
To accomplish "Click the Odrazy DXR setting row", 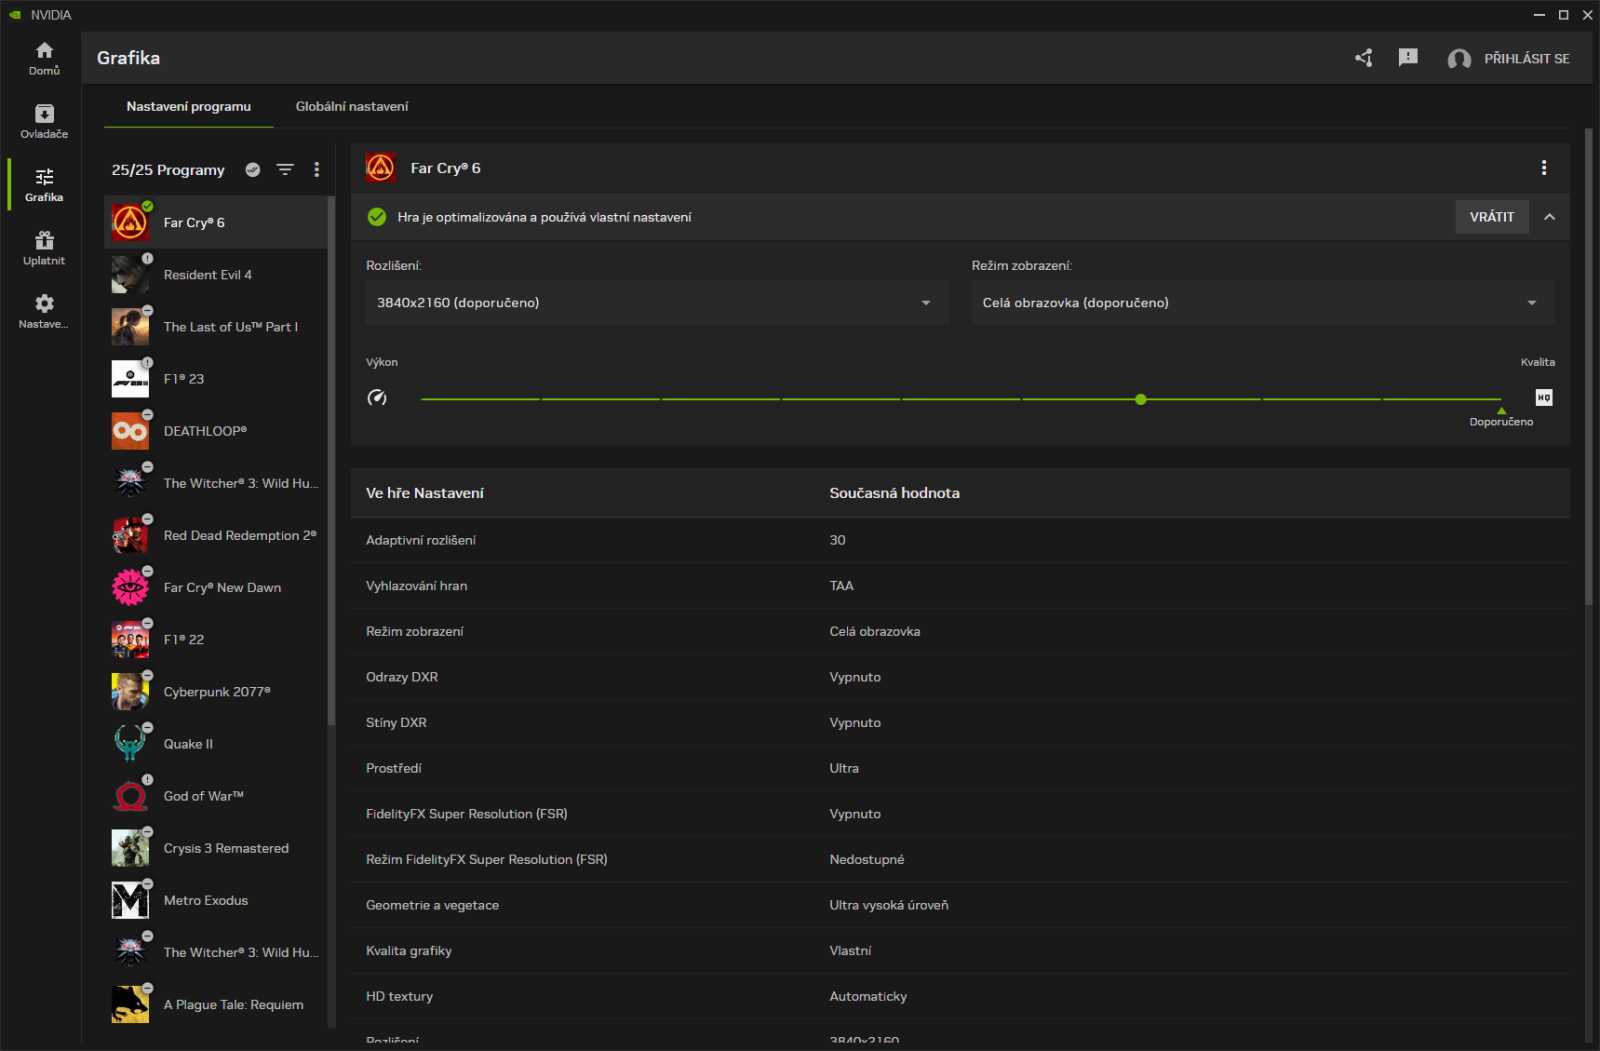I will click(960, 677).
